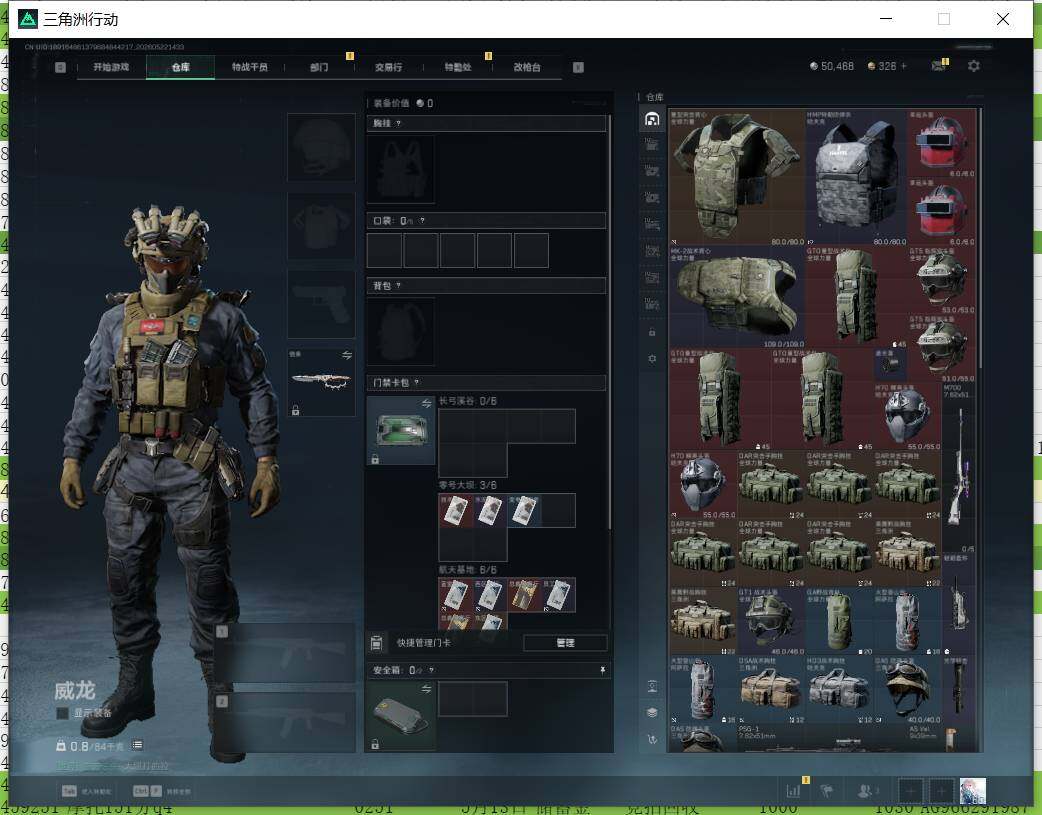Open the friends icon in bottom bar
Image resolution: width=1042 pixels, height=815 pixels.
pyautogui.click(x=865, y=791)
